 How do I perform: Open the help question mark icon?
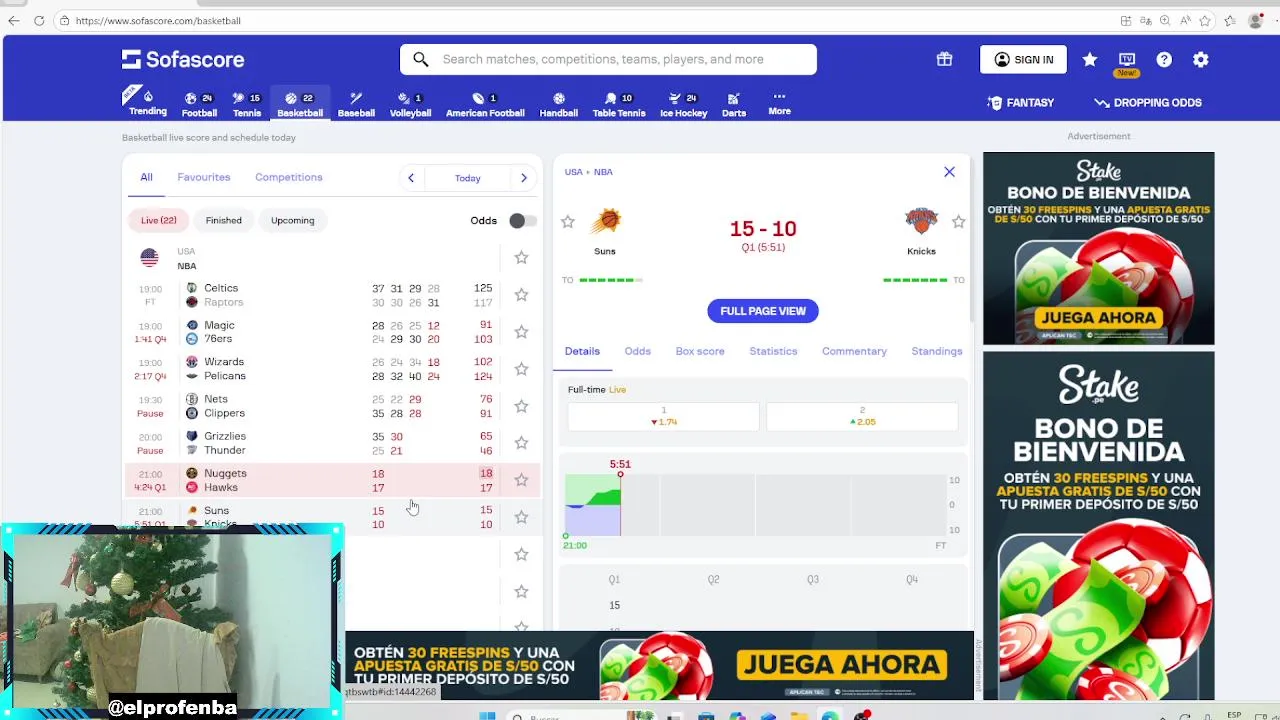click(1164, 60)
